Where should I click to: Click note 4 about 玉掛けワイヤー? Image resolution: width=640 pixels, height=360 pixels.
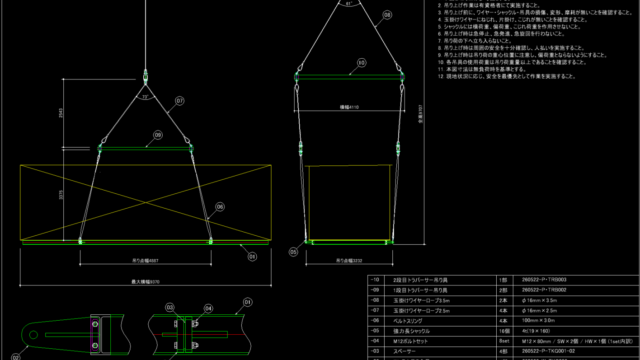coord(513,20)
